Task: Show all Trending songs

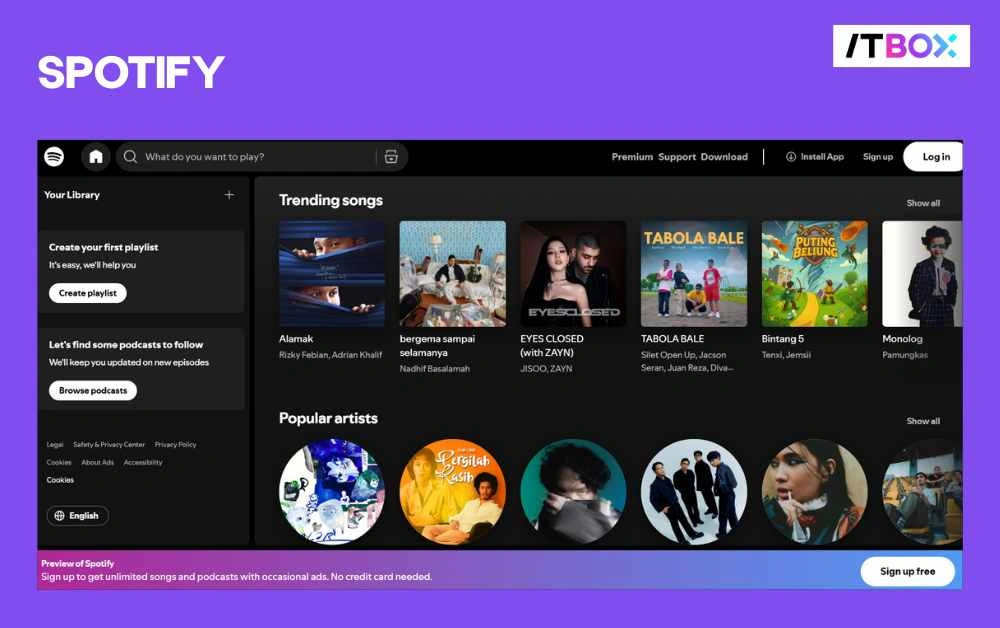Action: pyautogui.click(x=923, y=203)
